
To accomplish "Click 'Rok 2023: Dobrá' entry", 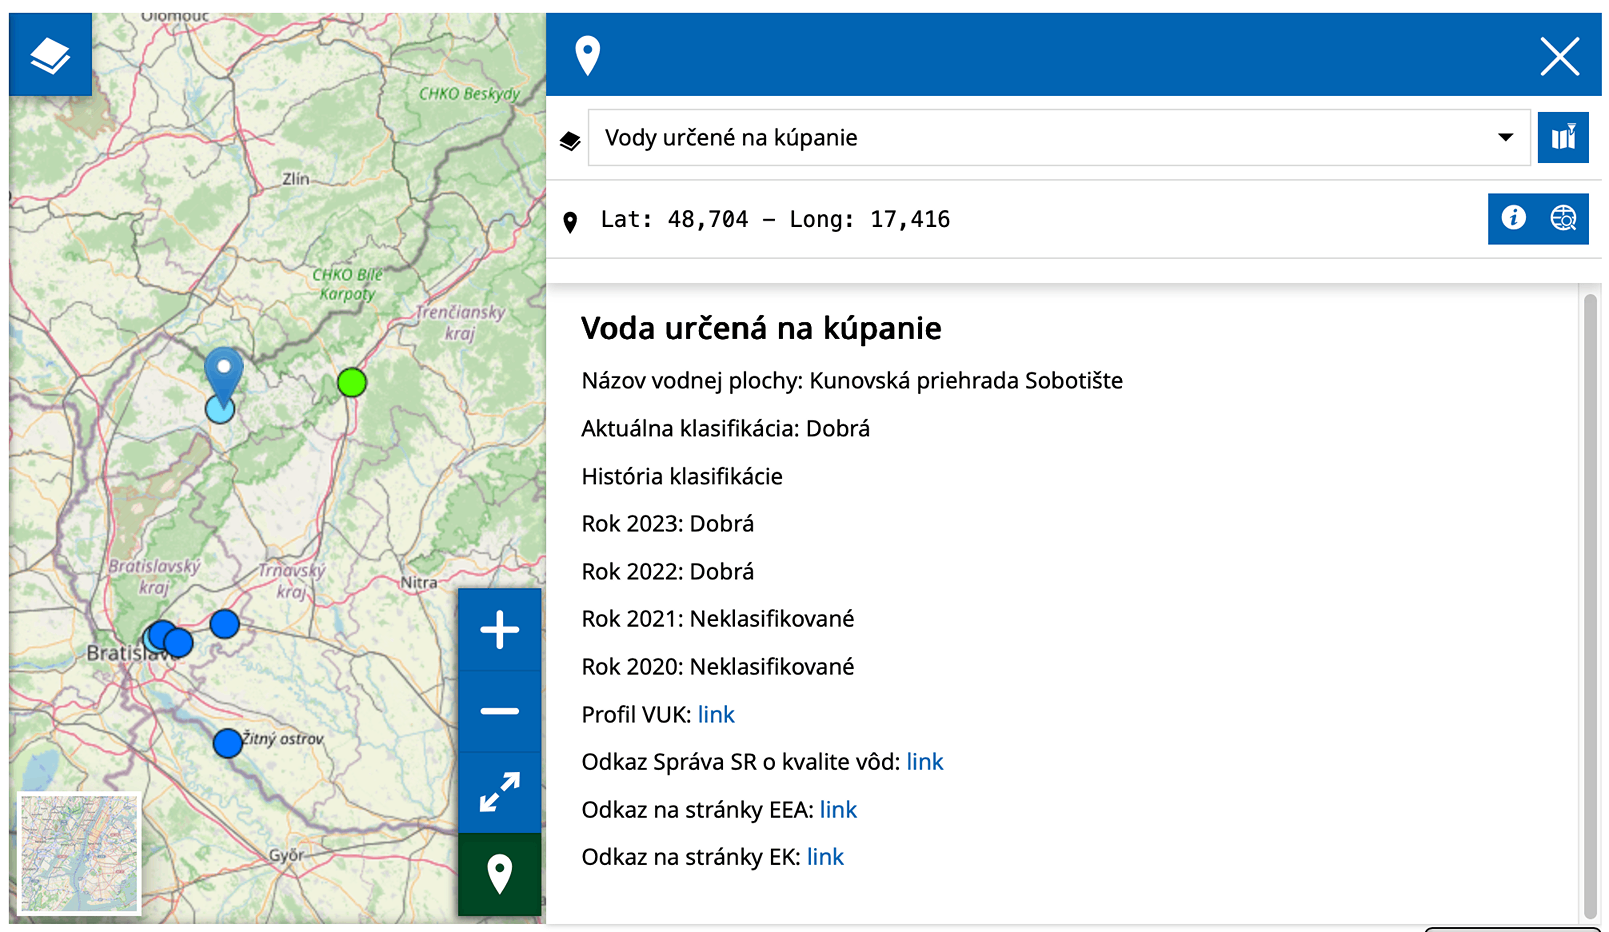I will (668, 524).
